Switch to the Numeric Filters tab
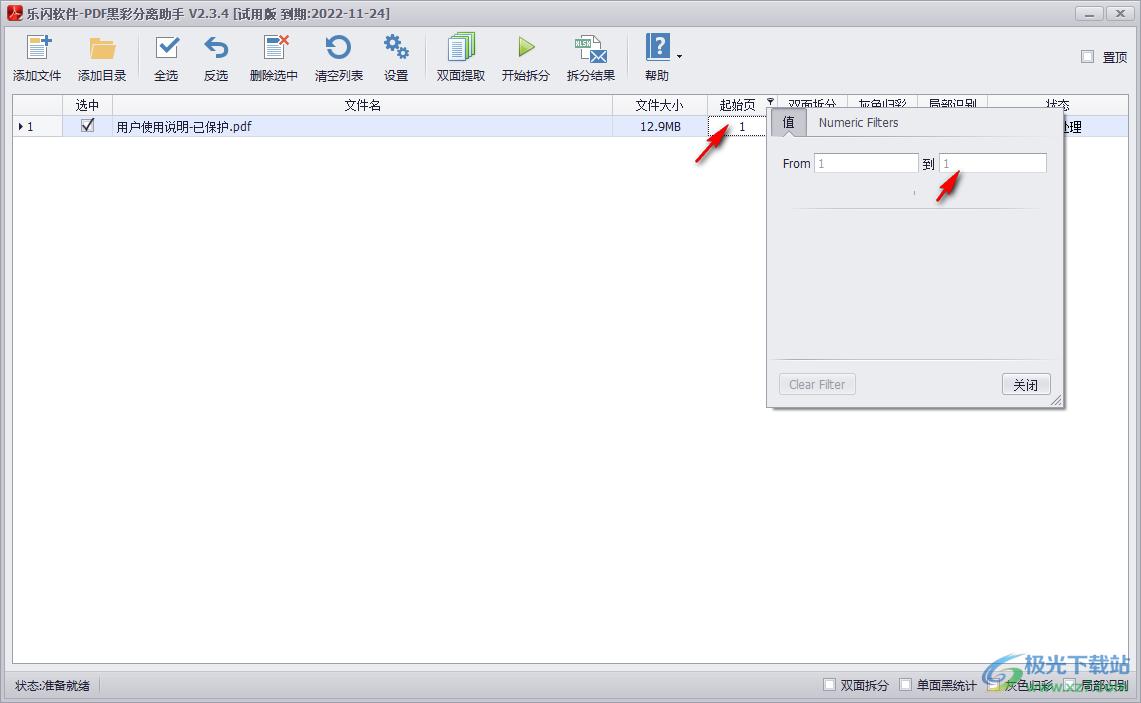 [858, 123]
